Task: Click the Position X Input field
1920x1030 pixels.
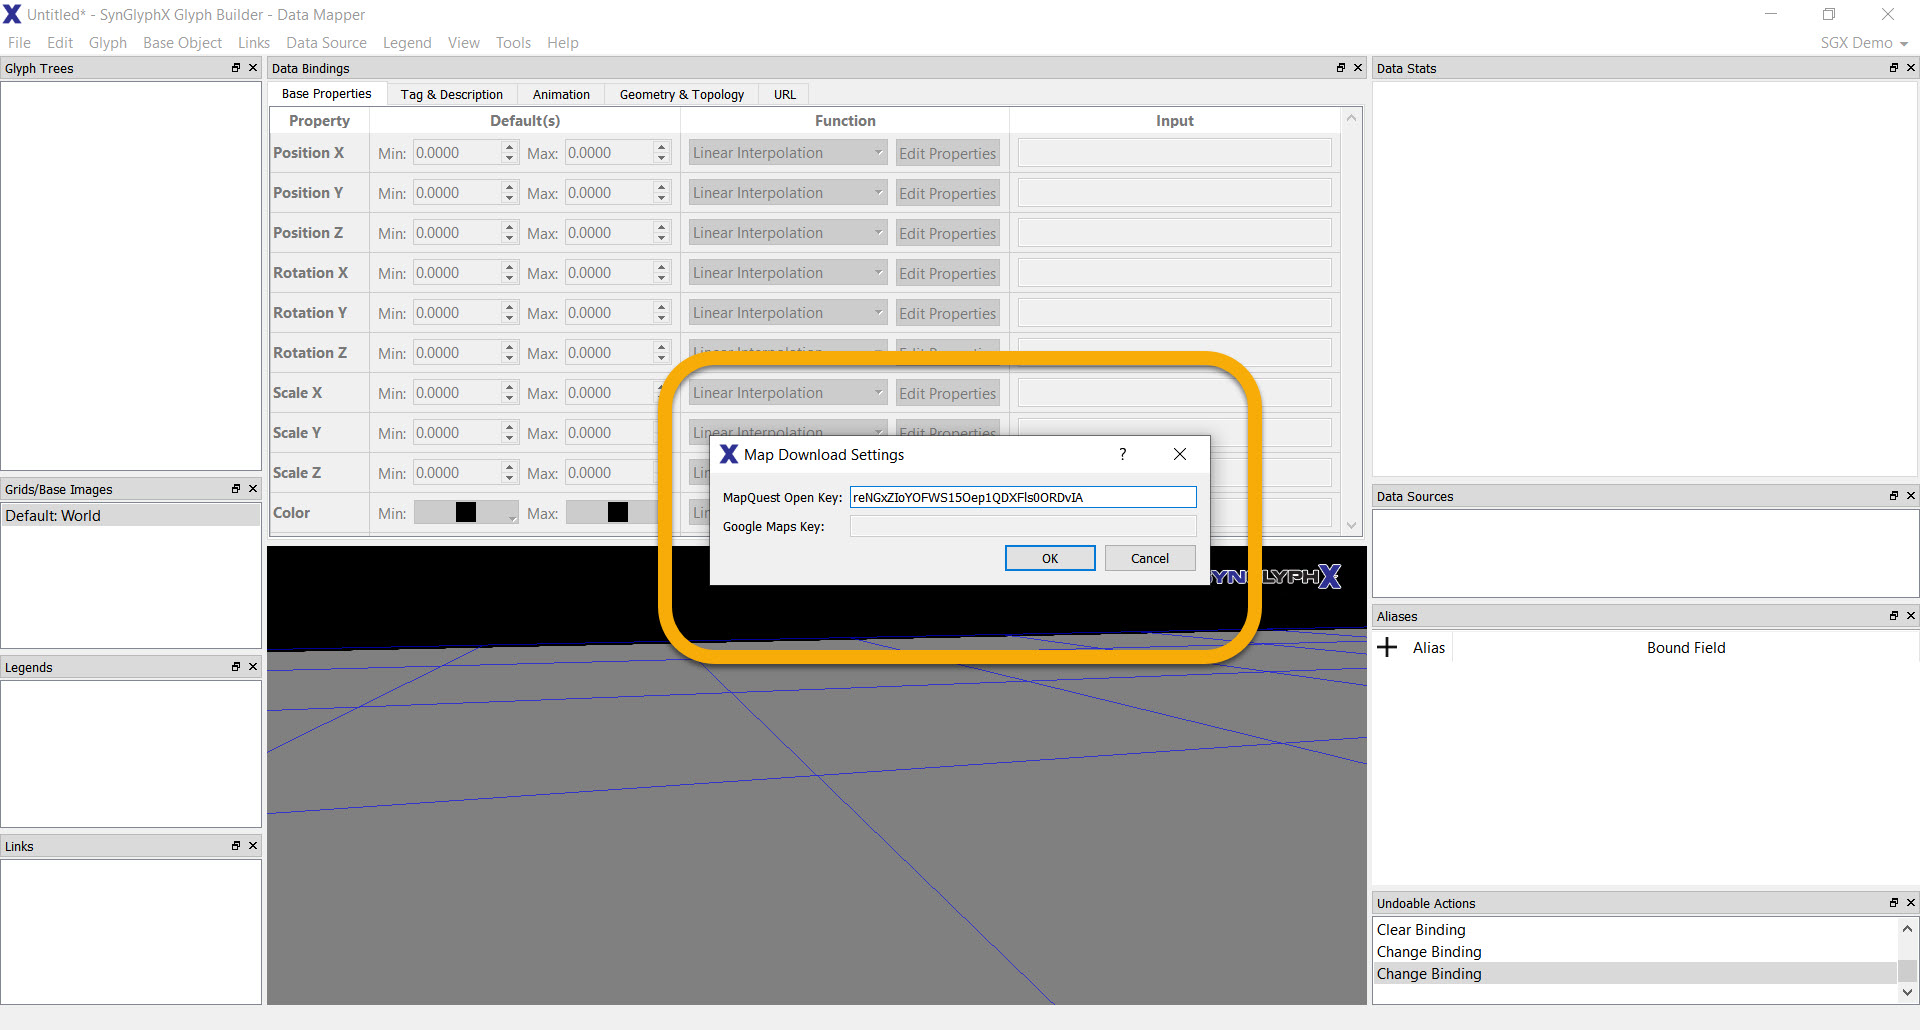Action: click(1175, 153)
